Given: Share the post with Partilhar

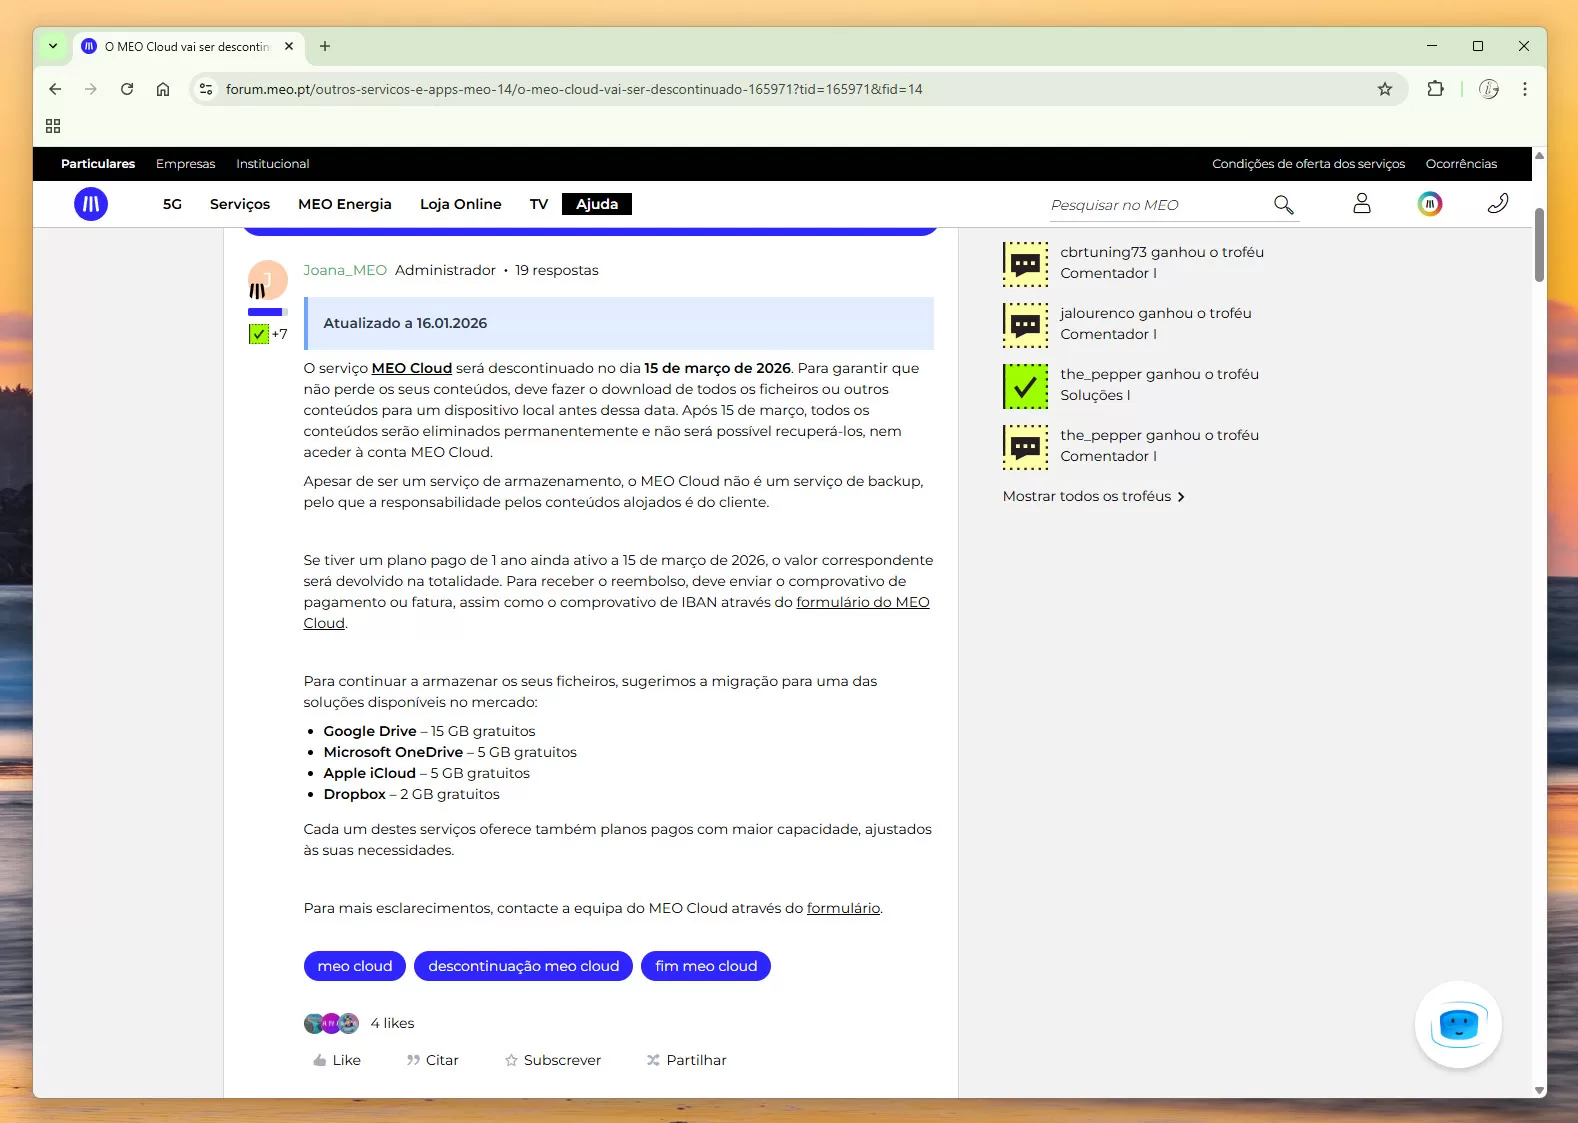Looking at the screenshot, I should tap(687, 1060).
